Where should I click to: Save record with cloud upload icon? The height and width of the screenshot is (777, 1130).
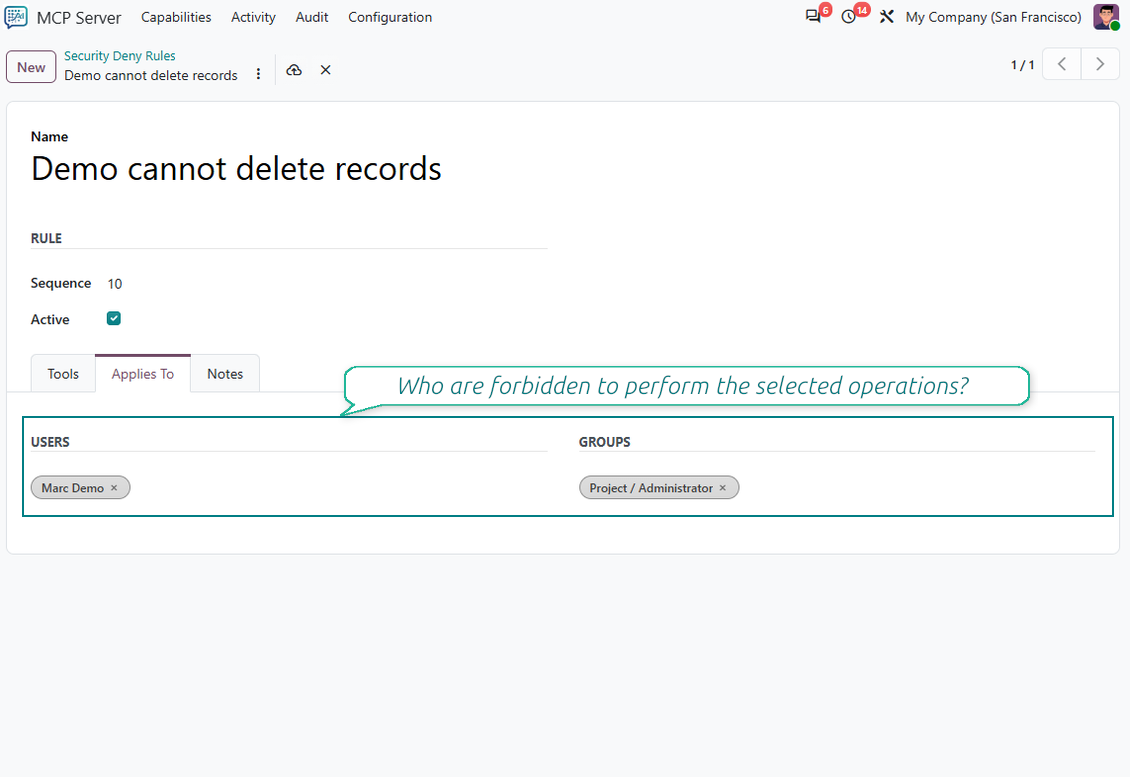[294, 70]
